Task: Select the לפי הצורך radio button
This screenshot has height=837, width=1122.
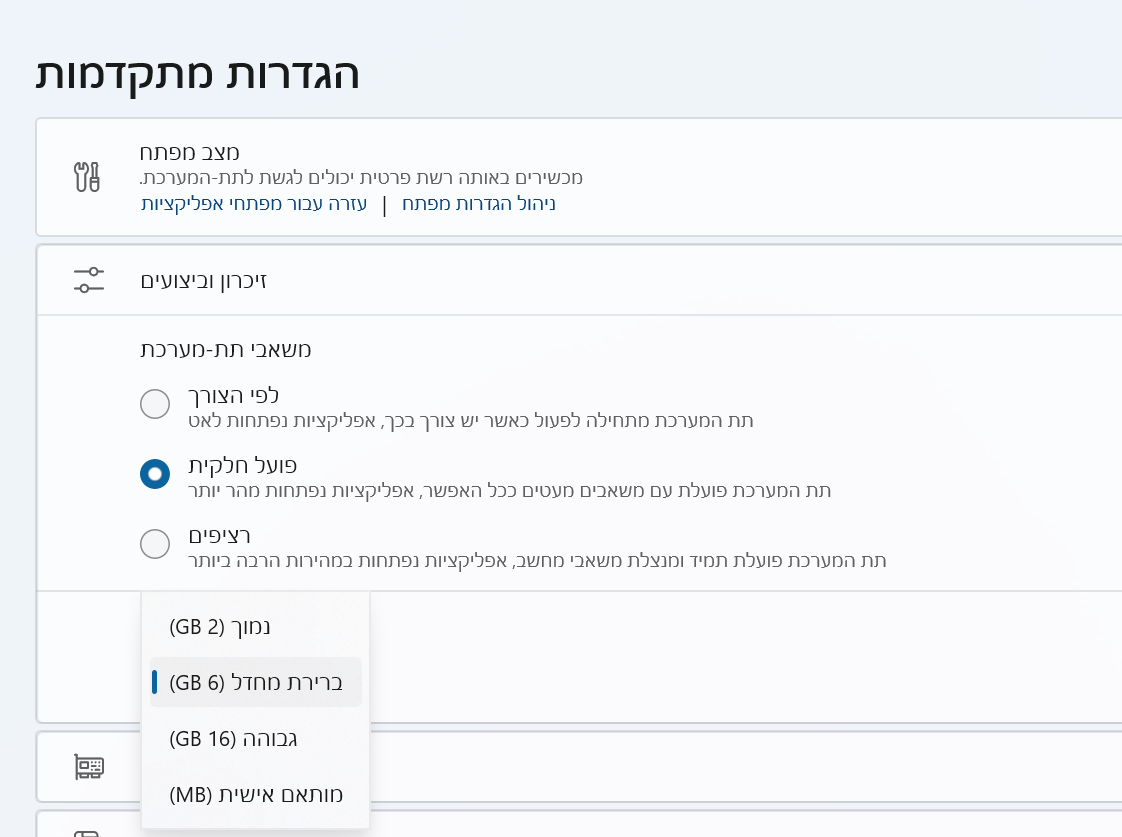Action: 155,404
